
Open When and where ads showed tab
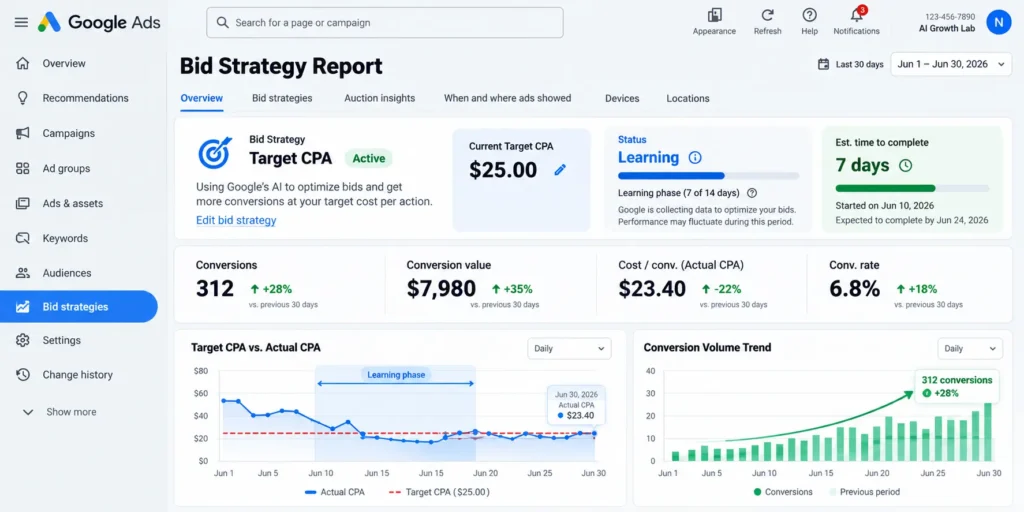click(x=507, y=98)
